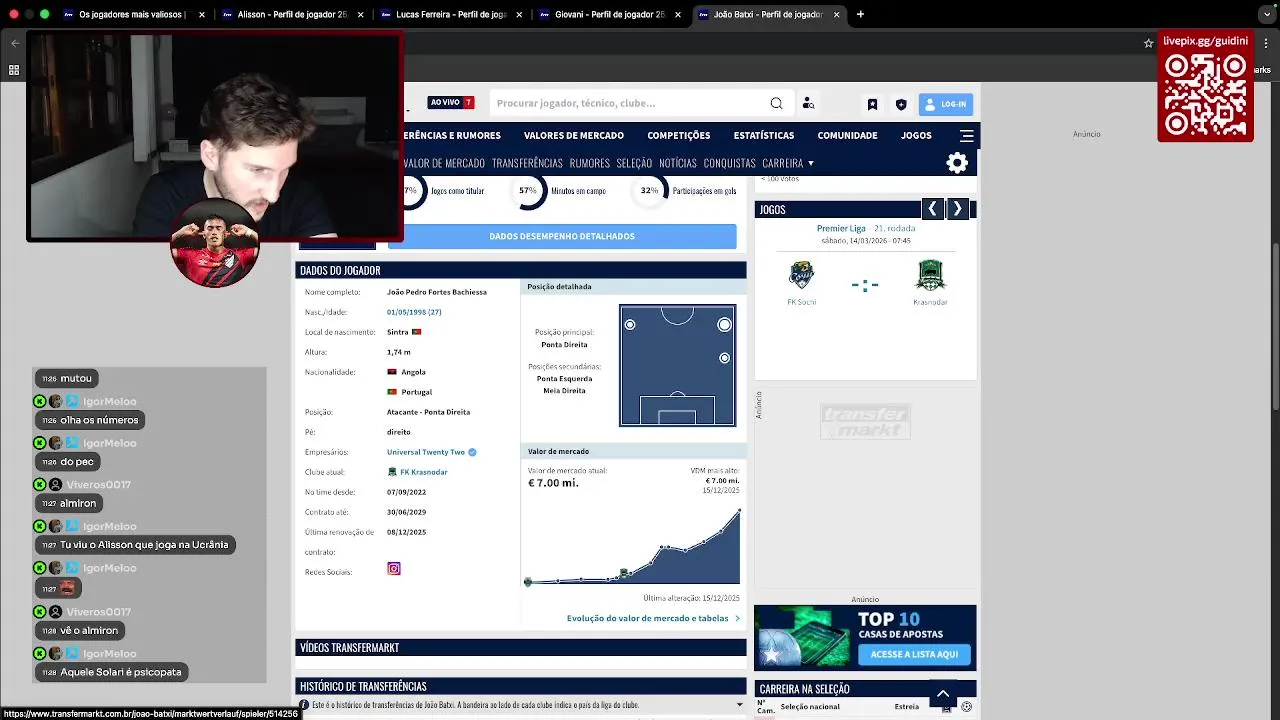Viewport: 1280px width, 720px height.
Task: Close the Lucas Ferreira browser tab
Action: pyautogui.click(x=518, y=15)
